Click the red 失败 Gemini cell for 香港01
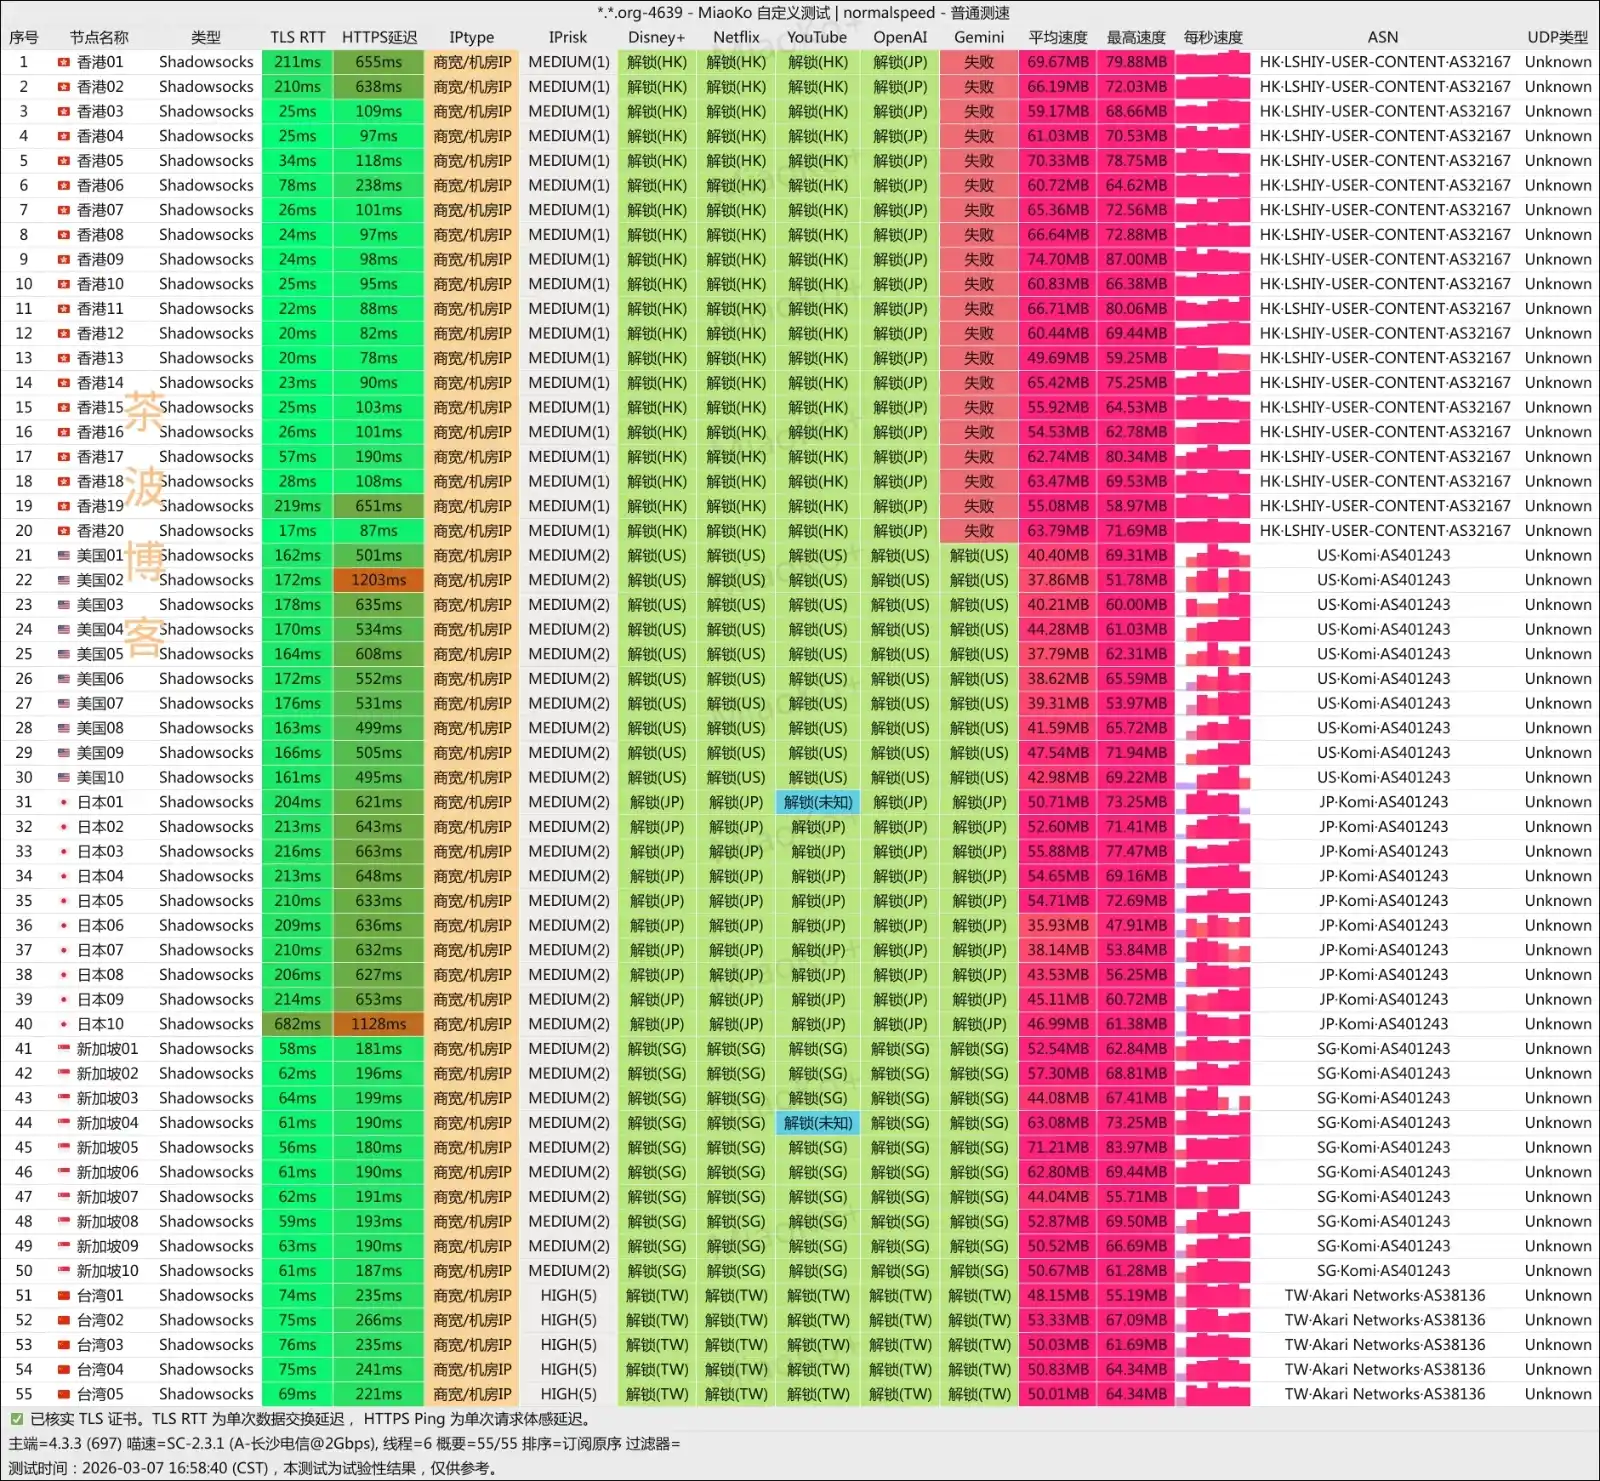1600x1481 pixels. click(978, 62)
